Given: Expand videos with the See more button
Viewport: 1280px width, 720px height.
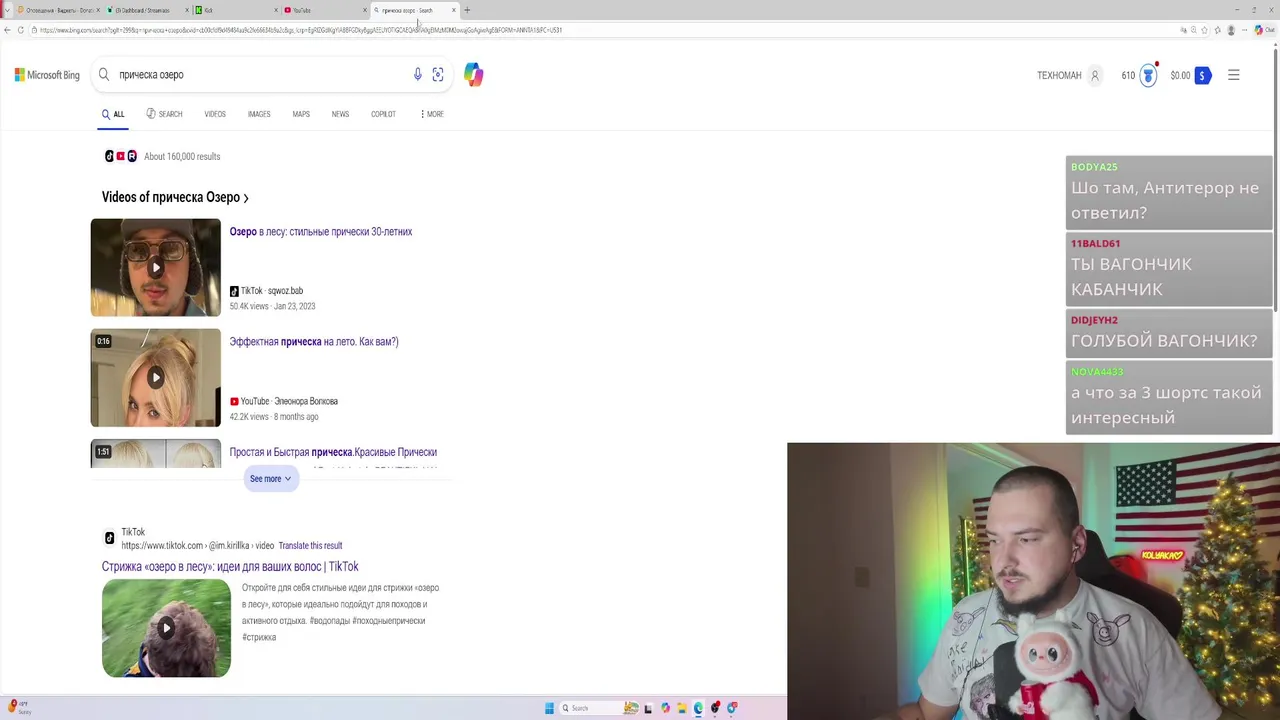Looking at the screenshot, I should point(271,479).
